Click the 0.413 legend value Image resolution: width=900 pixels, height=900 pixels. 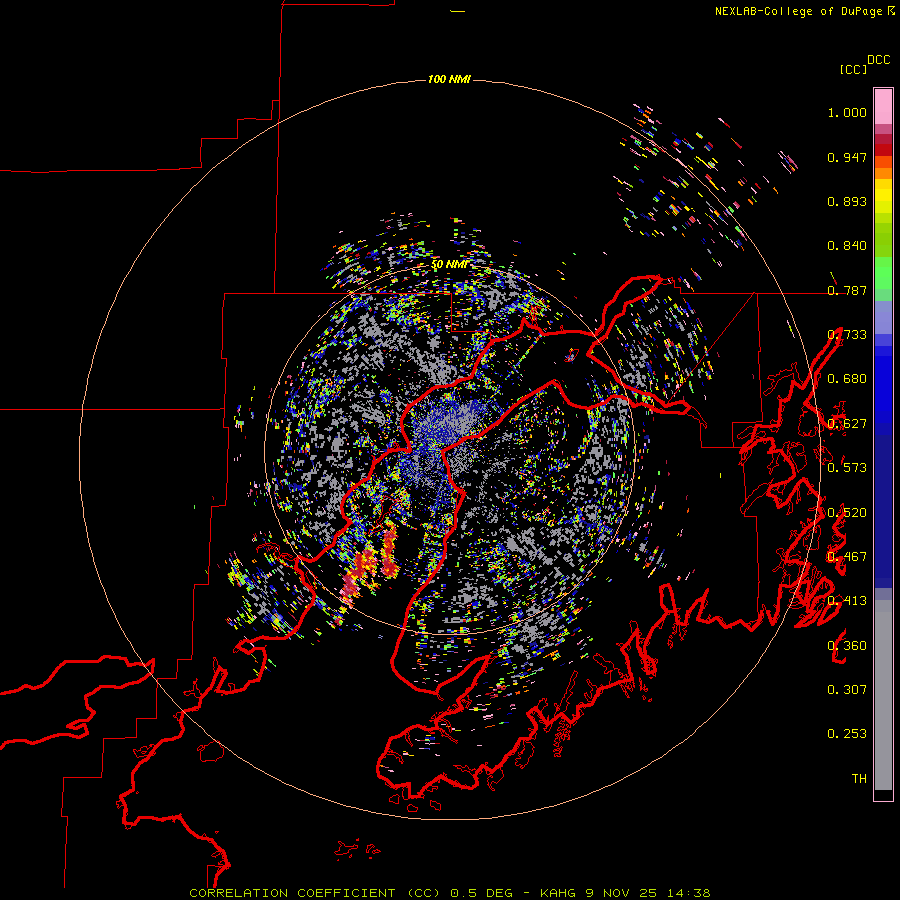(847, 601)
